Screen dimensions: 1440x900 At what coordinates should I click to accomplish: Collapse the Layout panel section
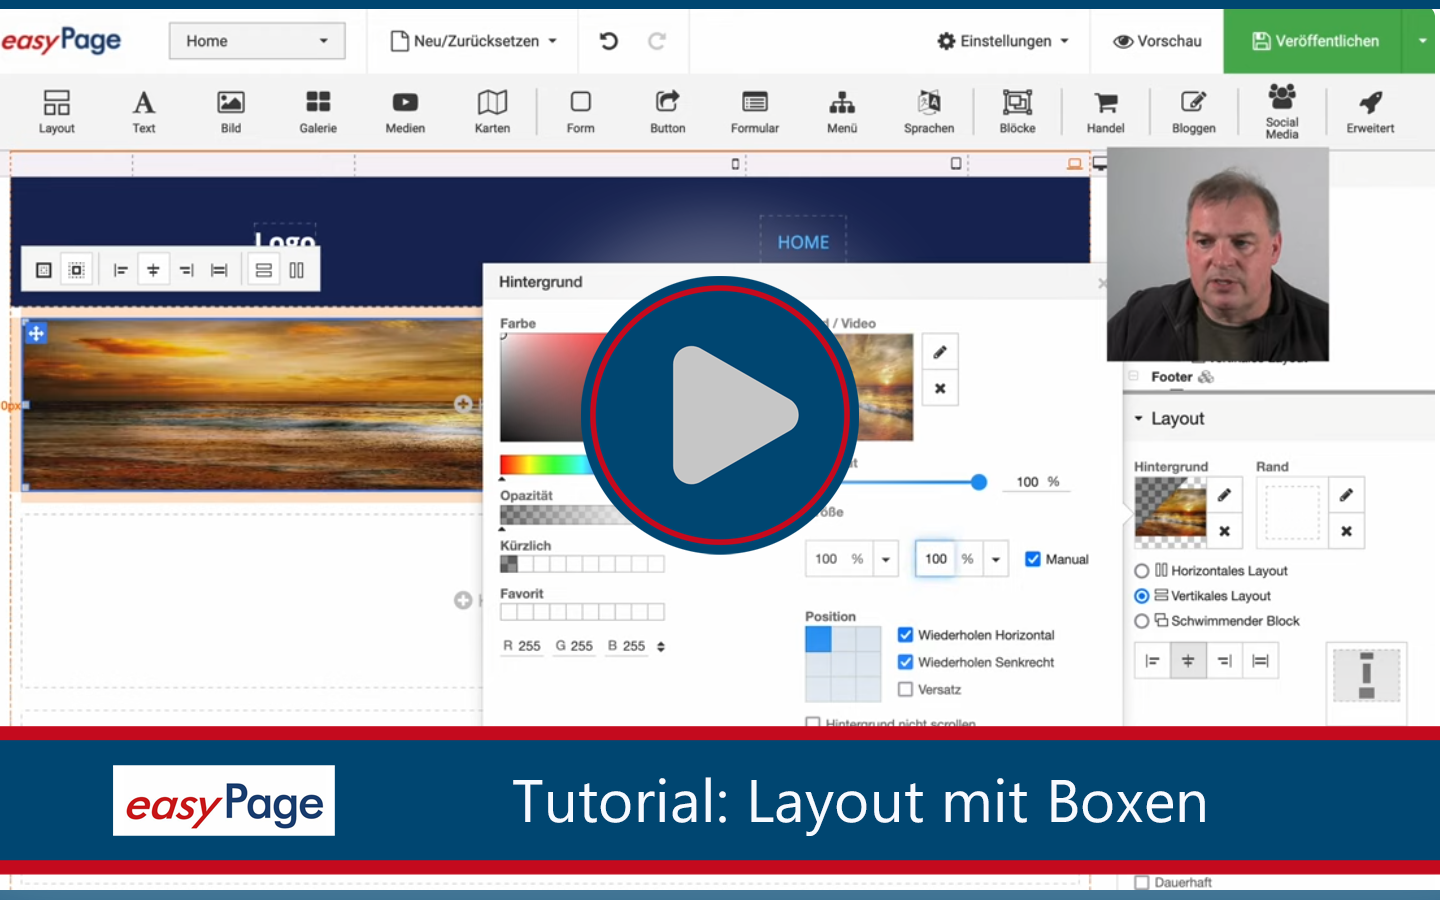coord(1140,418)
